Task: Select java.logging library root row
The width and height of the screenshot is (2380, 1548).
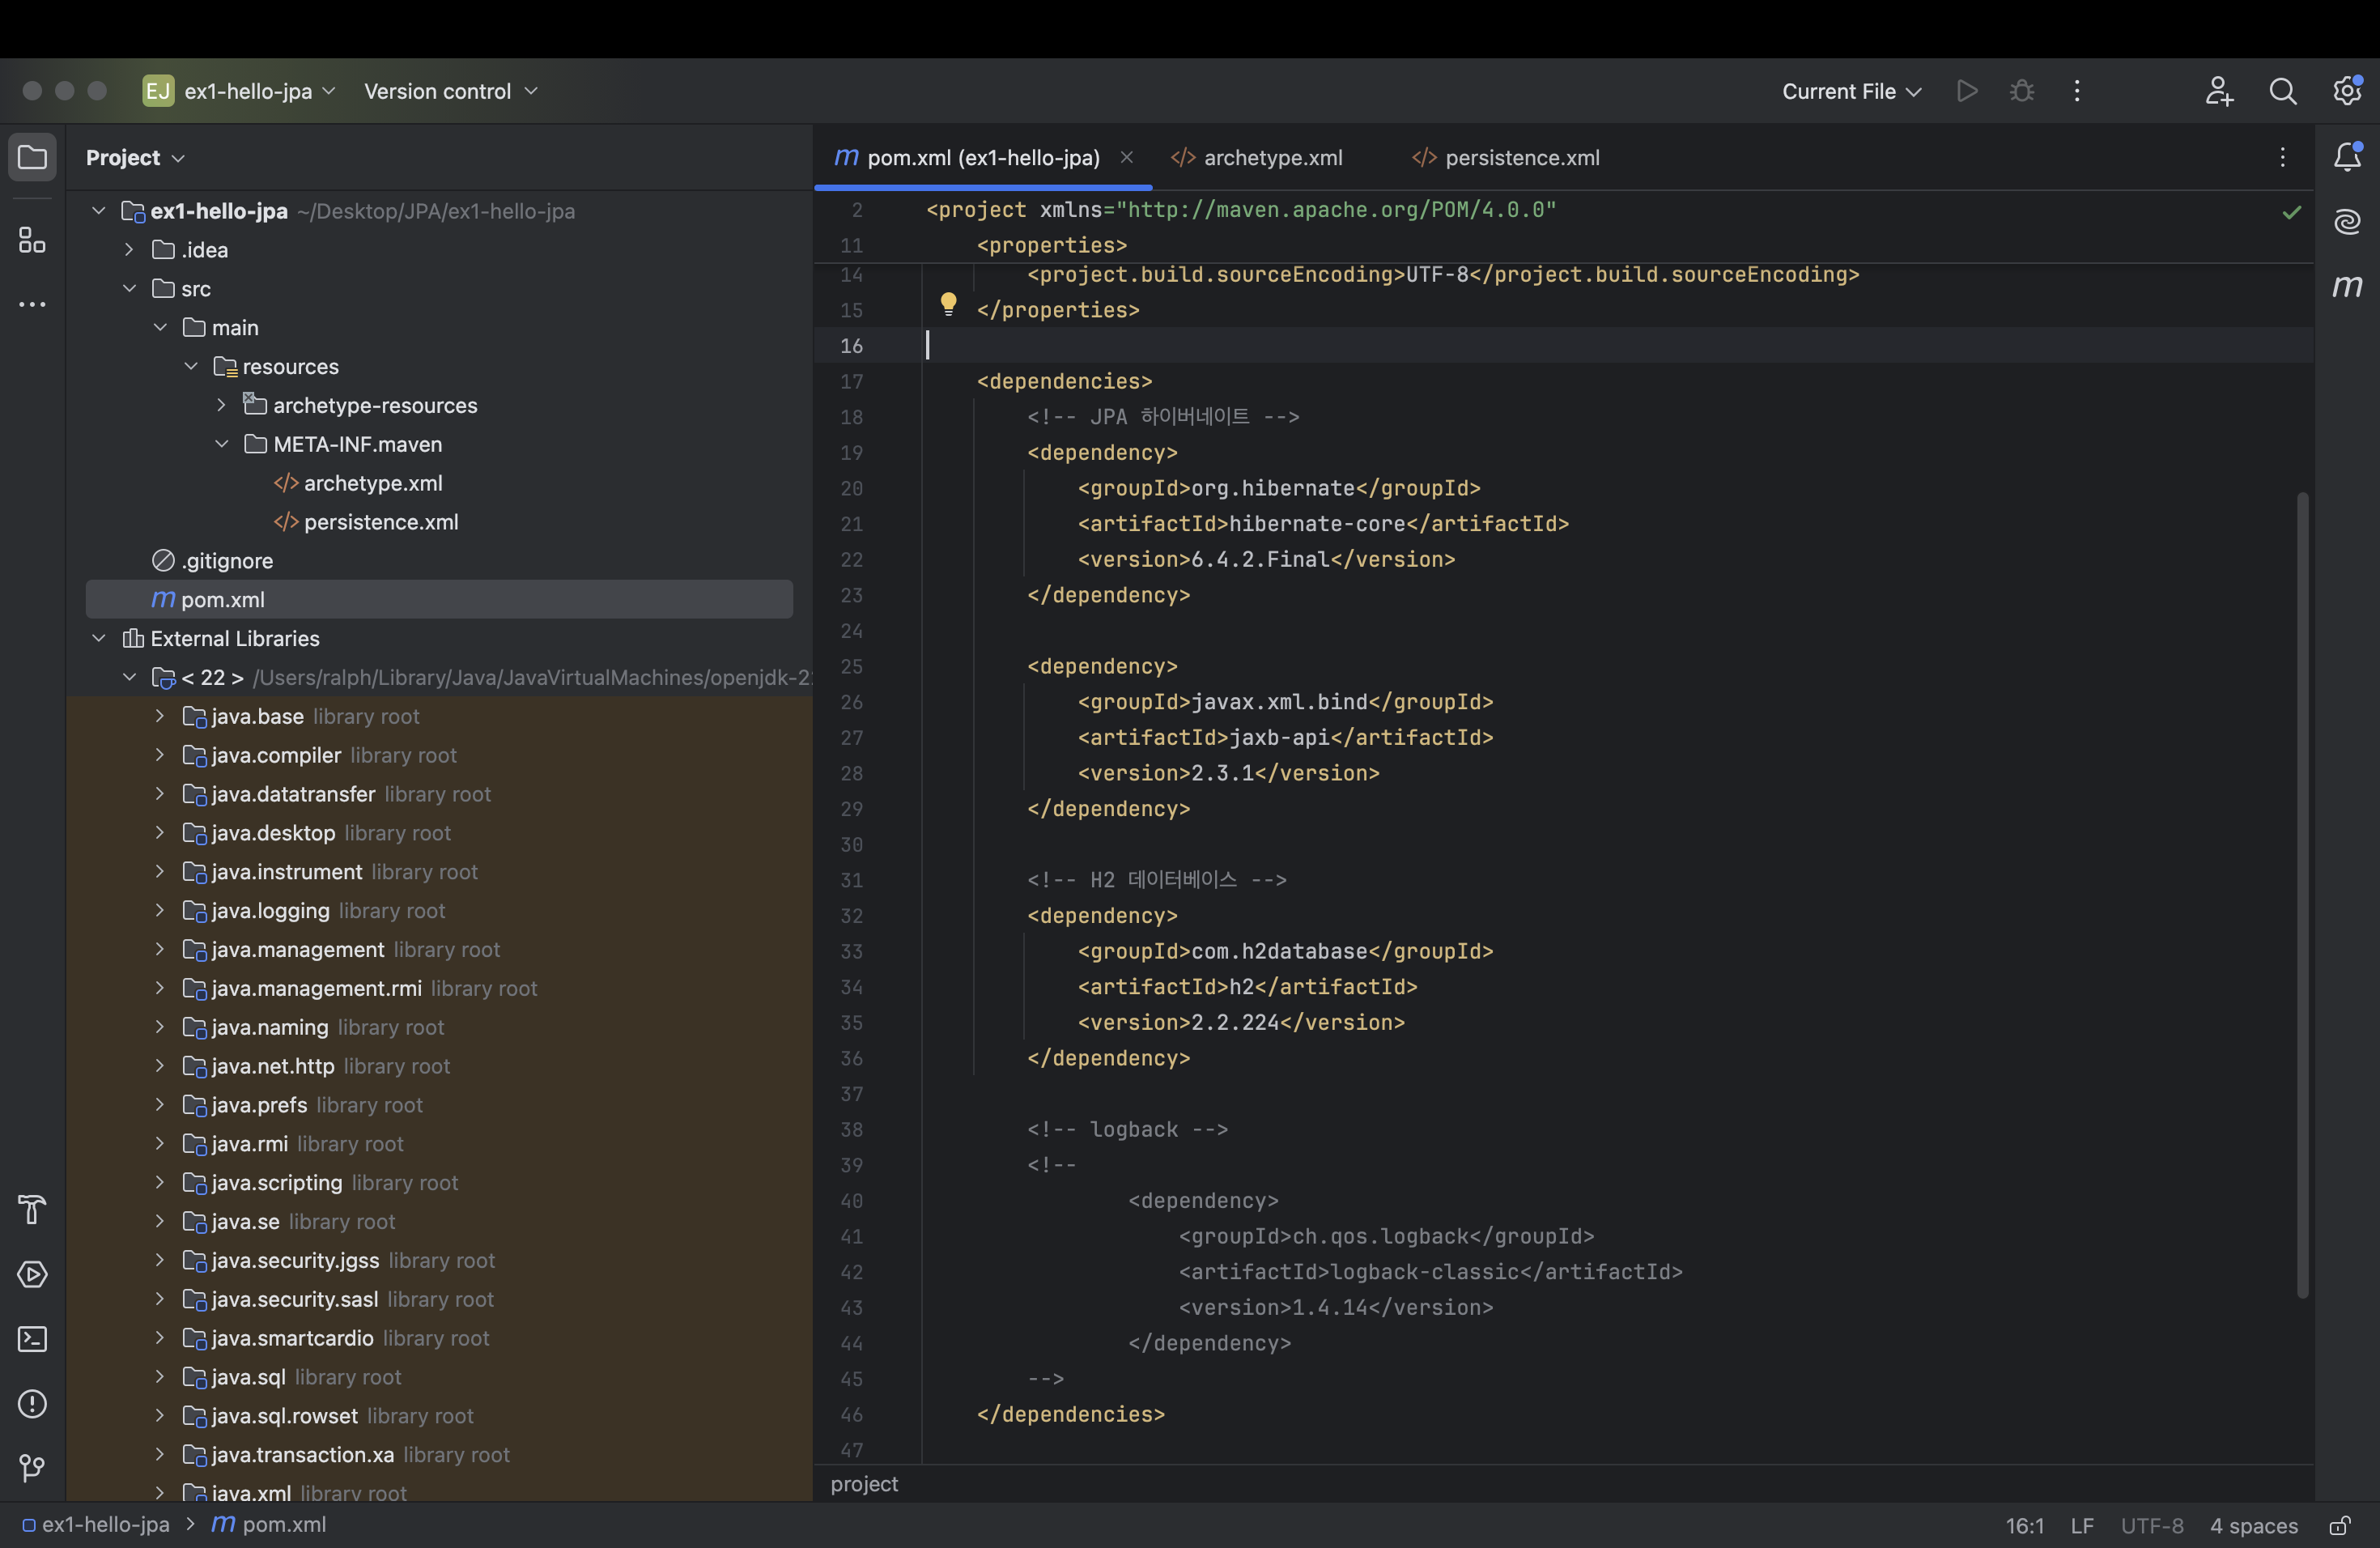Action: (439, 911)
